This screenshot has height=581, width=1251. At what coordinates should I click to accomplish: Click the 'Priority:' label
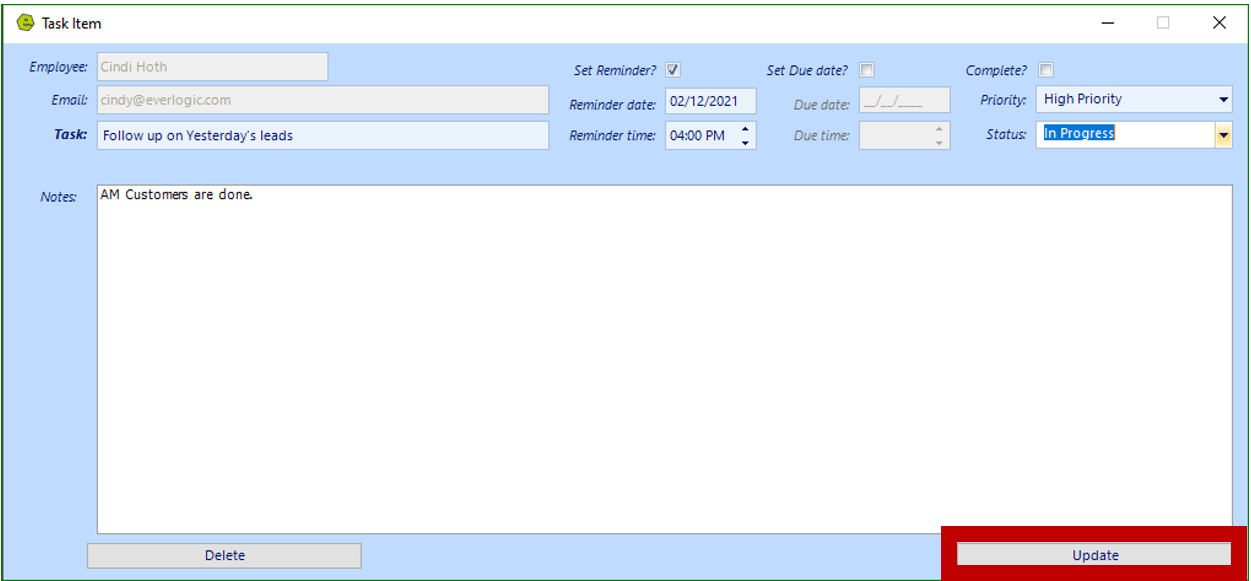pyautogui.click(x=1003, y=100)
